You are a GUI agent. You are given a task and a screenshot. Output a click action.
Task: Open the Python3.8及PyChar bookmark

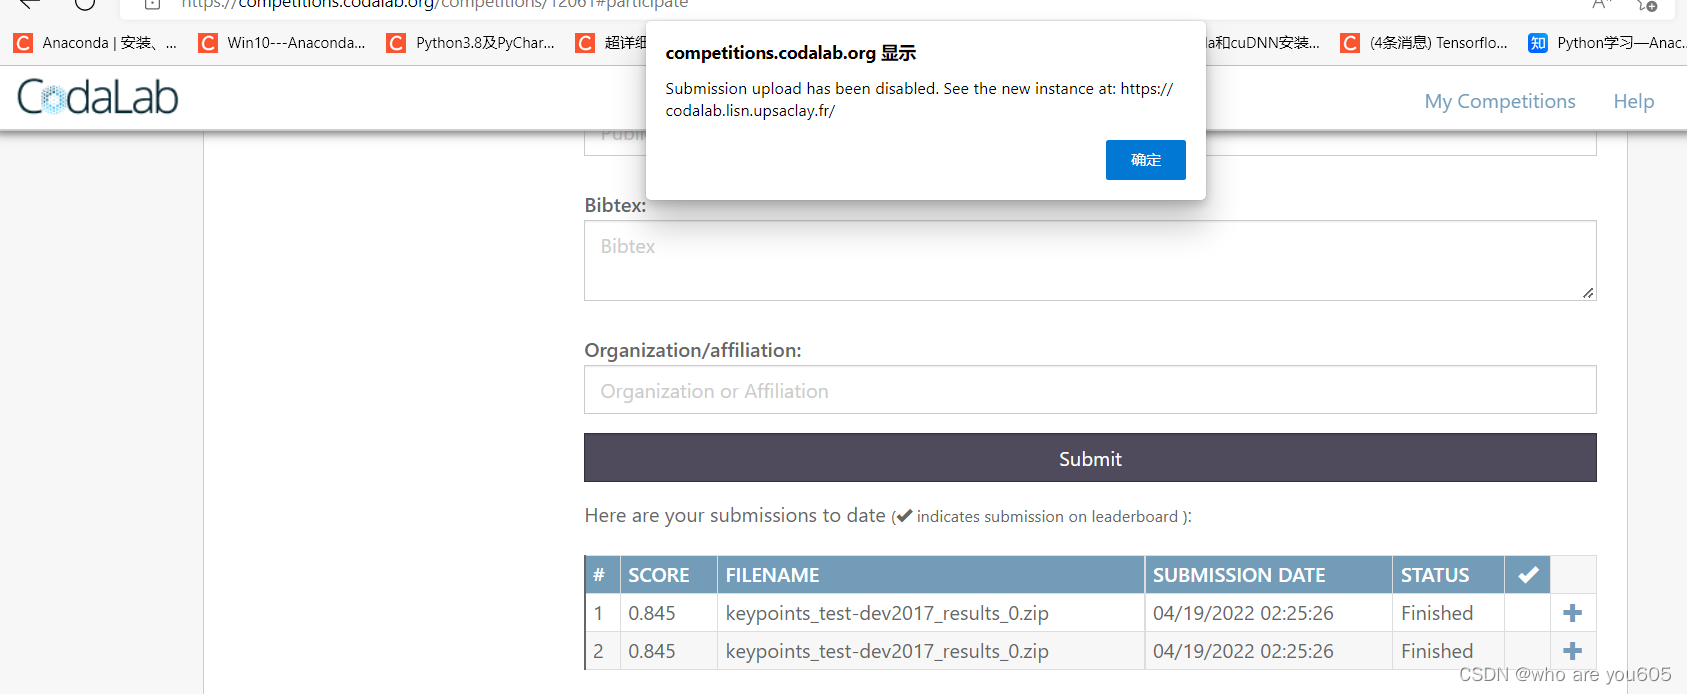click(471, 43)
